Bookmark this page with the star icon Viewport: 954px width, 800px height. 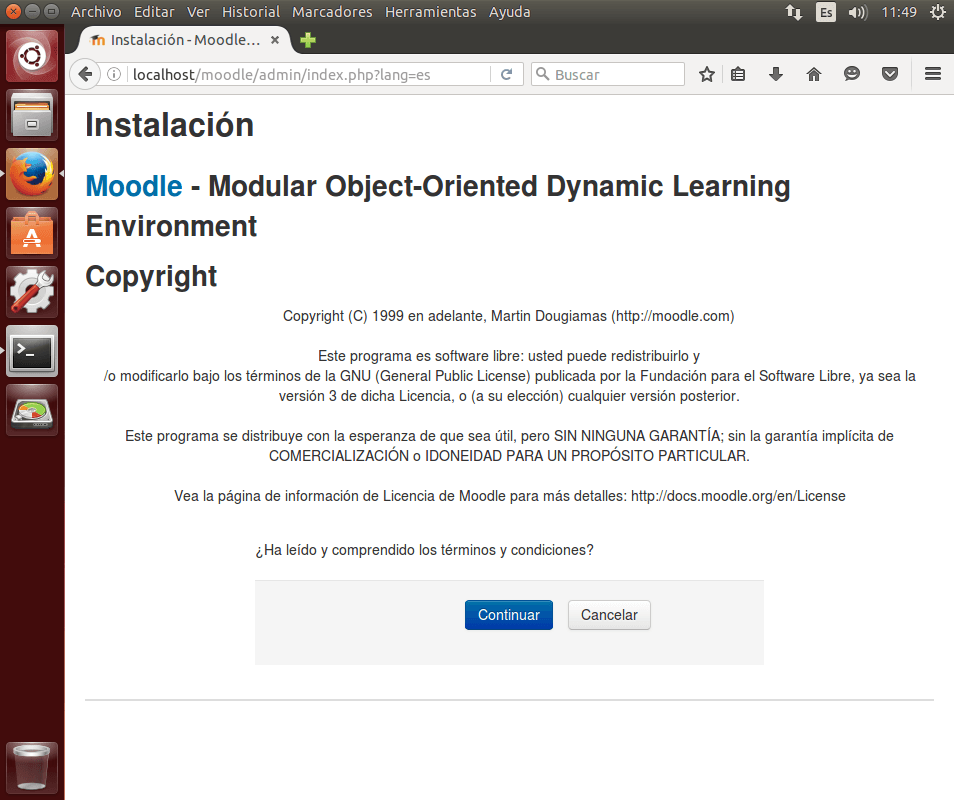pyautogui.click(x=706, y=74)
